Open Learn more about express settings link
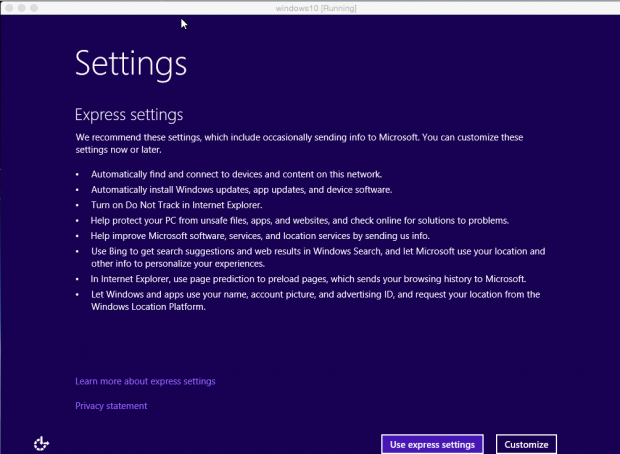This screenshot has height=454, width=620. [x=145, y=381]
